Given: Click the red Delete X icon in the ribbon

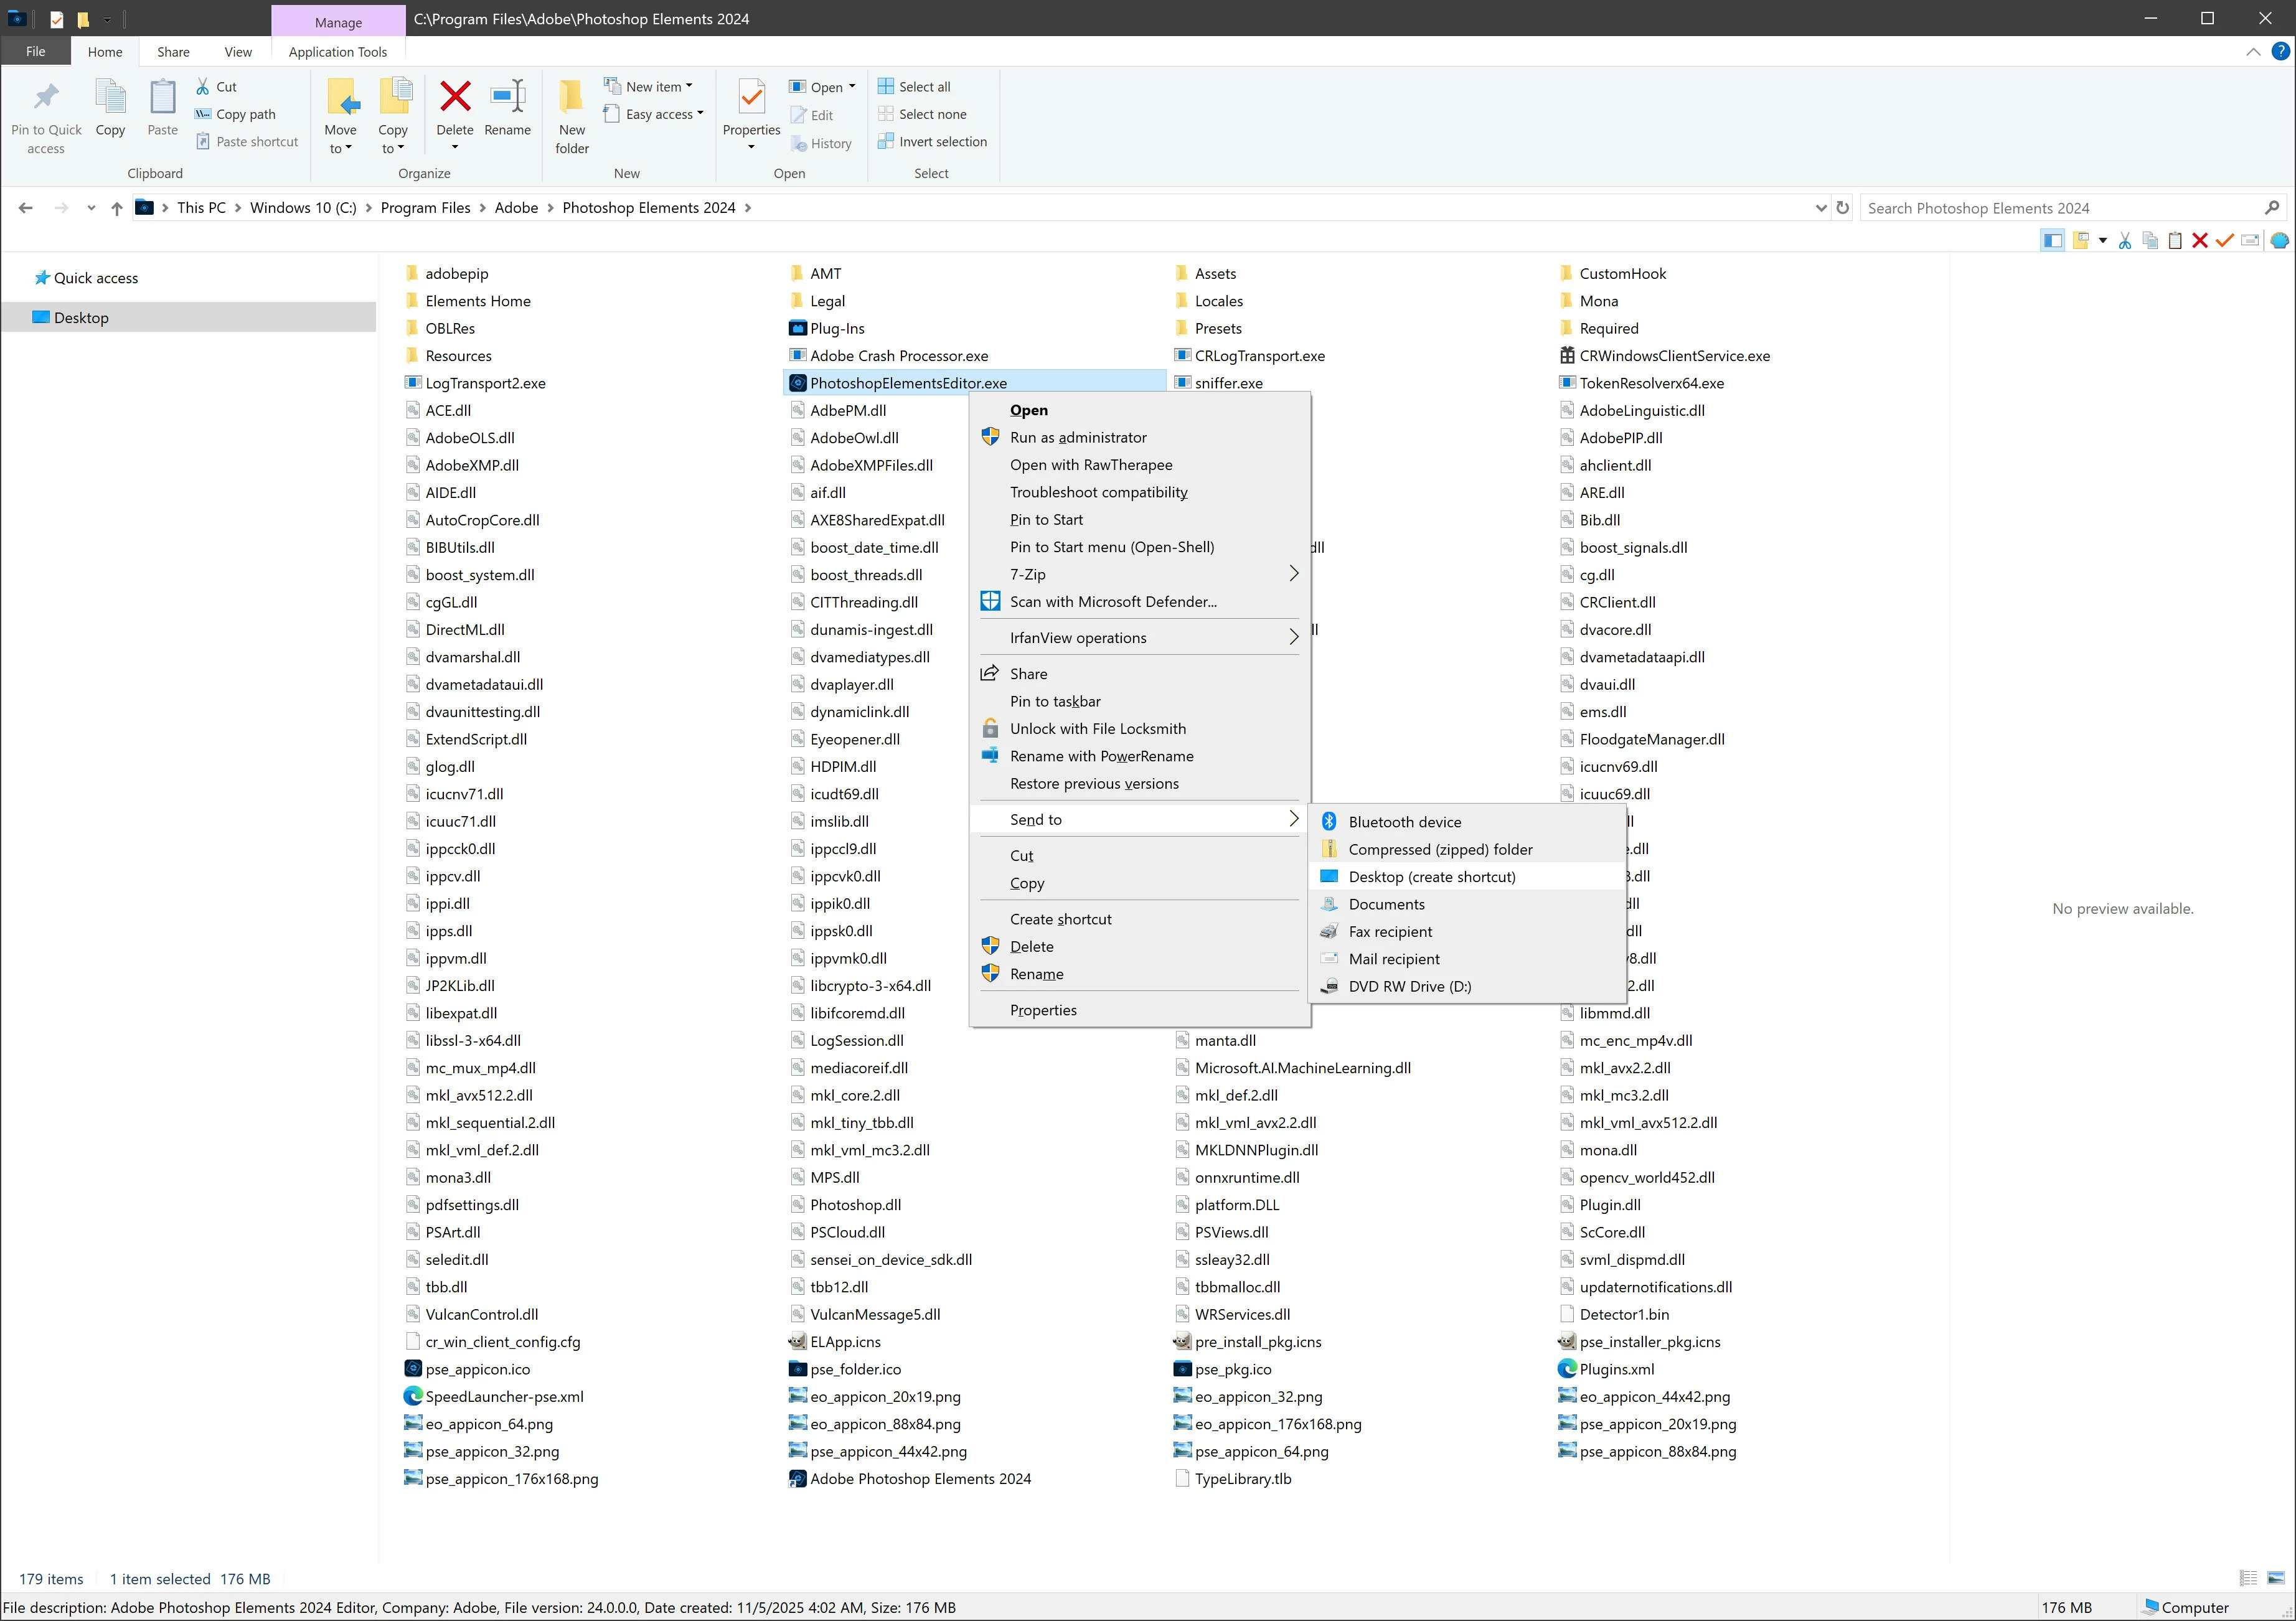Looking at the screenshot, I should (x=455, y=97).
